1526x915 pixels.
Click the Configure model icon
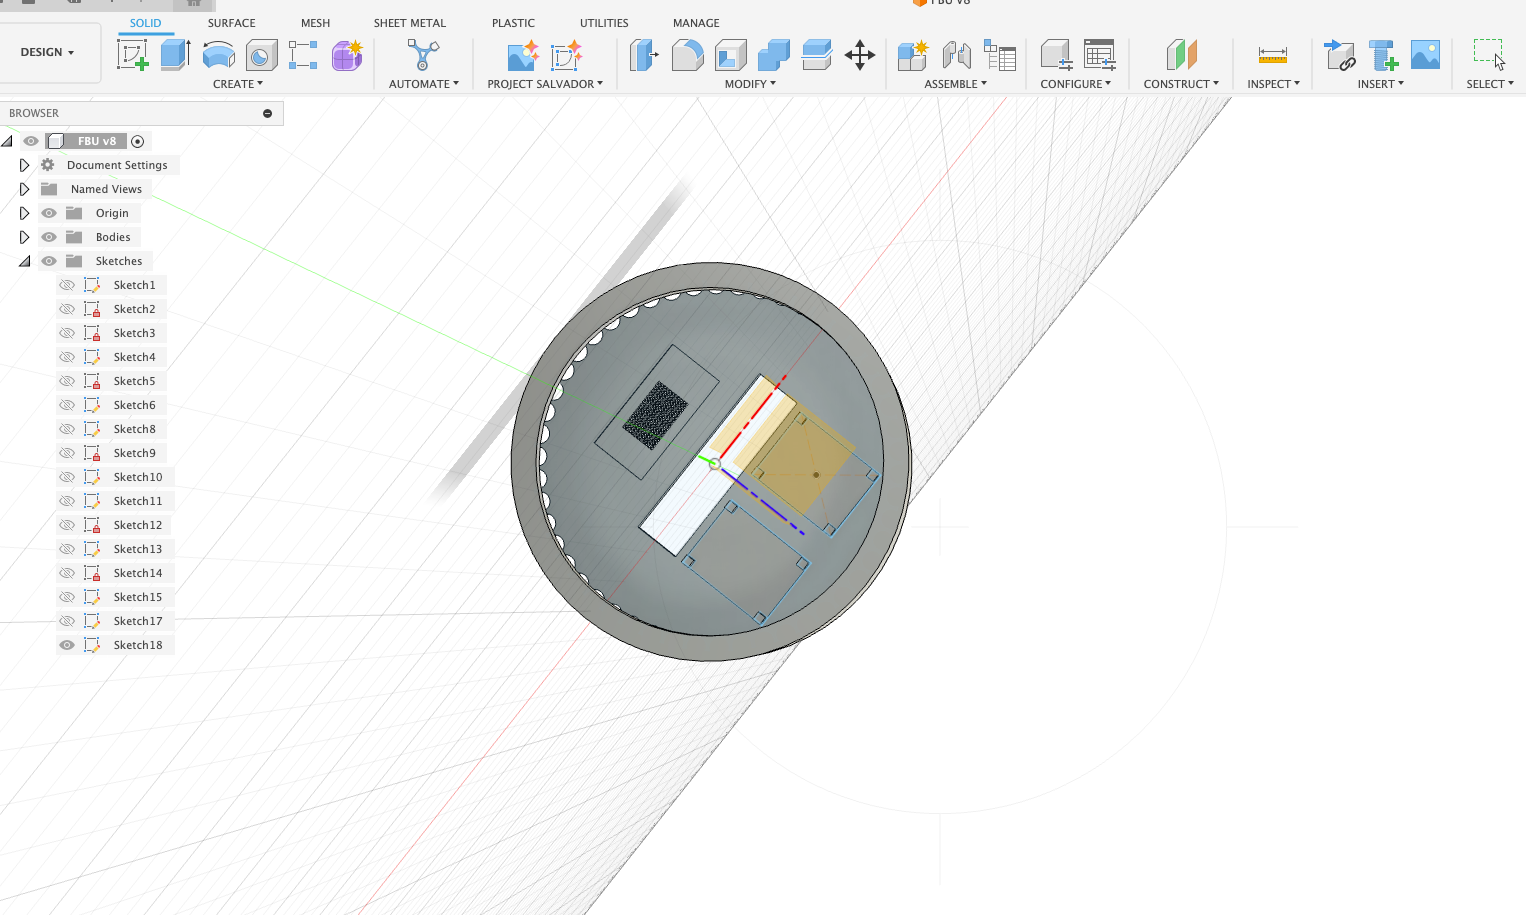click(1056, 55)
